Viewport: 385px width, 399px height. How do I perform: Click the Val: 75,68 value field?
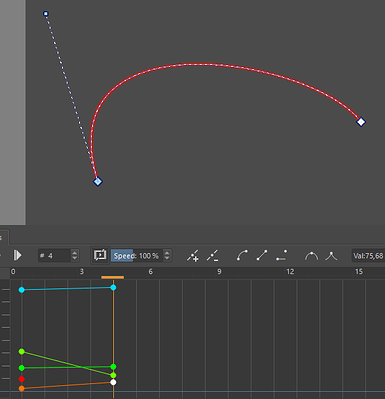368,256
